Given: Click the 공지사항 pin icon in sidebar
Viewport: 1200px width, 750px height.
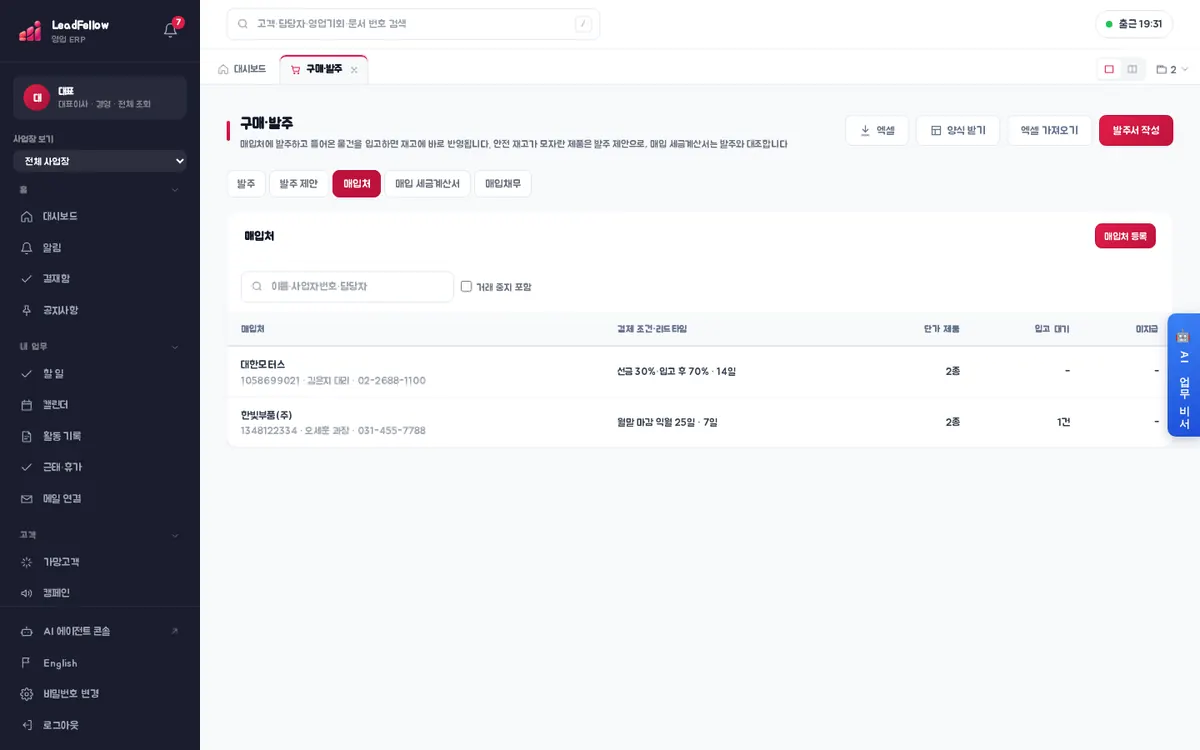Looking at the screenshot, I should [x=27, y=310].
